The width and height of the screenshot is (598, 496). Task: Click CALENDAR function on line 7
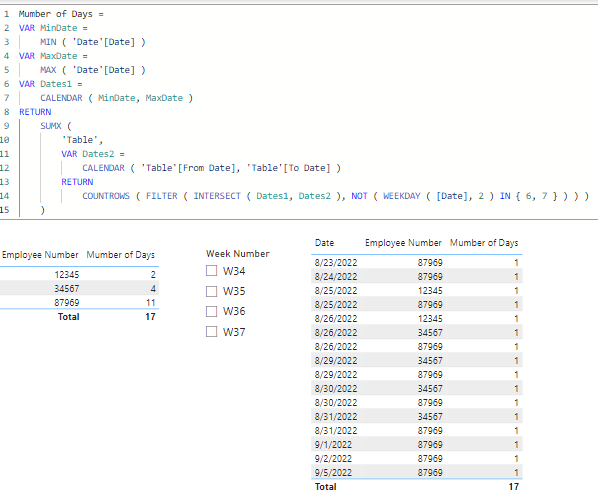[61, 98]
